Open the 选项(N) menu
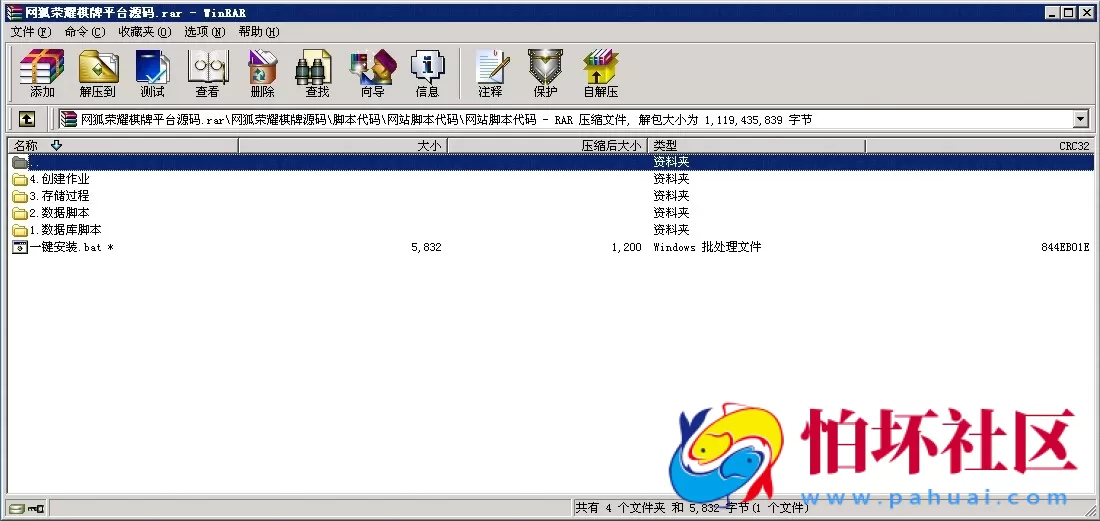The width and height of the screenshot is (1100, 521). [x=205, y=32]
